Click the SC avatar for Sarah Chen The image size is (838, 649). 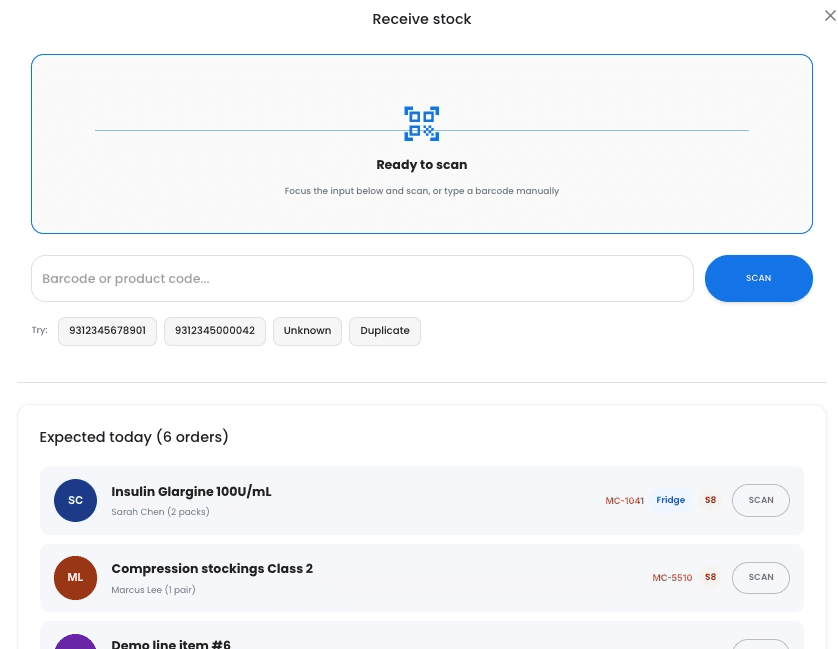(x=75, y=500)
